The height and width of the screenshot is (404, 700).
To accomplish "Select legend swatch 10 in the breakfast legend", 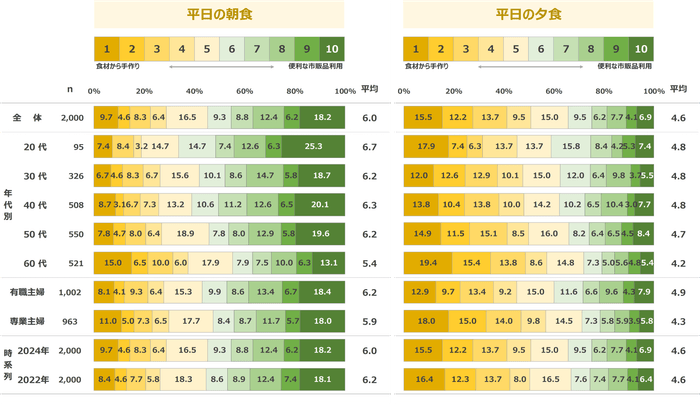I will tap(333, 48).
